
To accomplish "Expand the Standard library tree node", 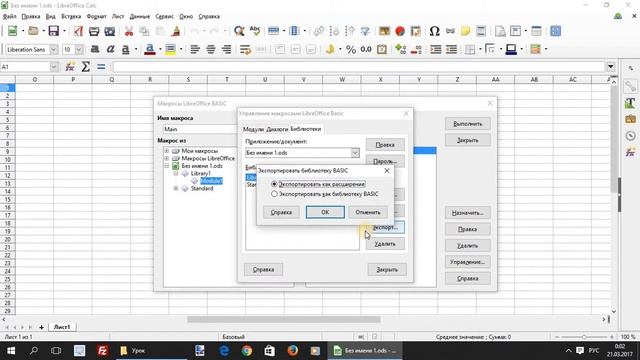I will coord(176,189).
